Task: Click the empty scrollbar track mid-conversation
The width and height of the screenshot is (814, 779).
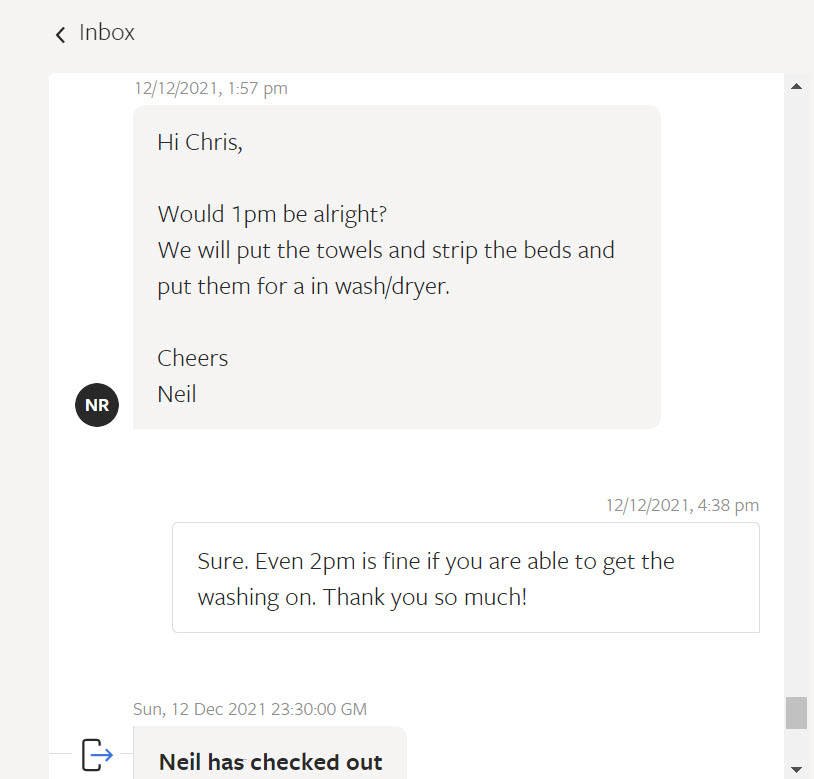Action: click(796, 400)
